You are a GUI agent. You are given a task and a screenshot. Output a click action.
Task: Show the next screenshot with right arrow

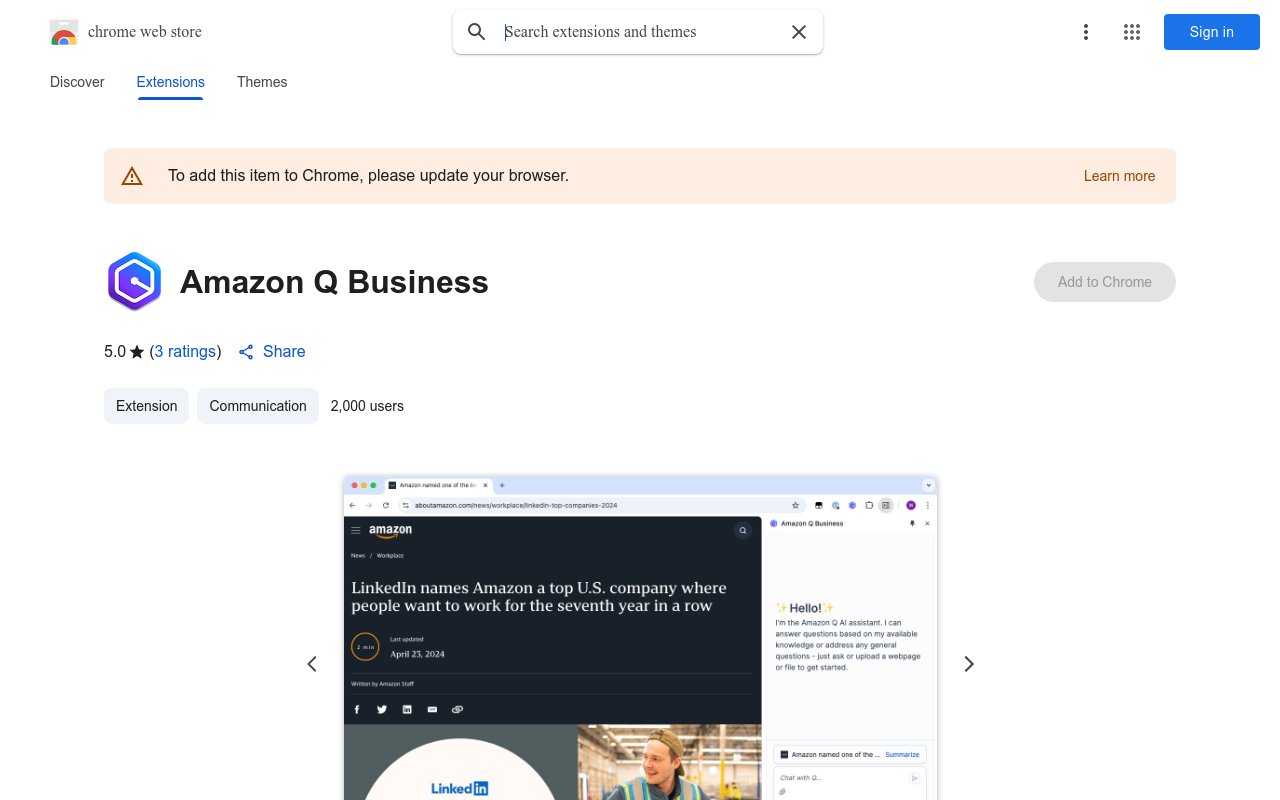point(968,664)
